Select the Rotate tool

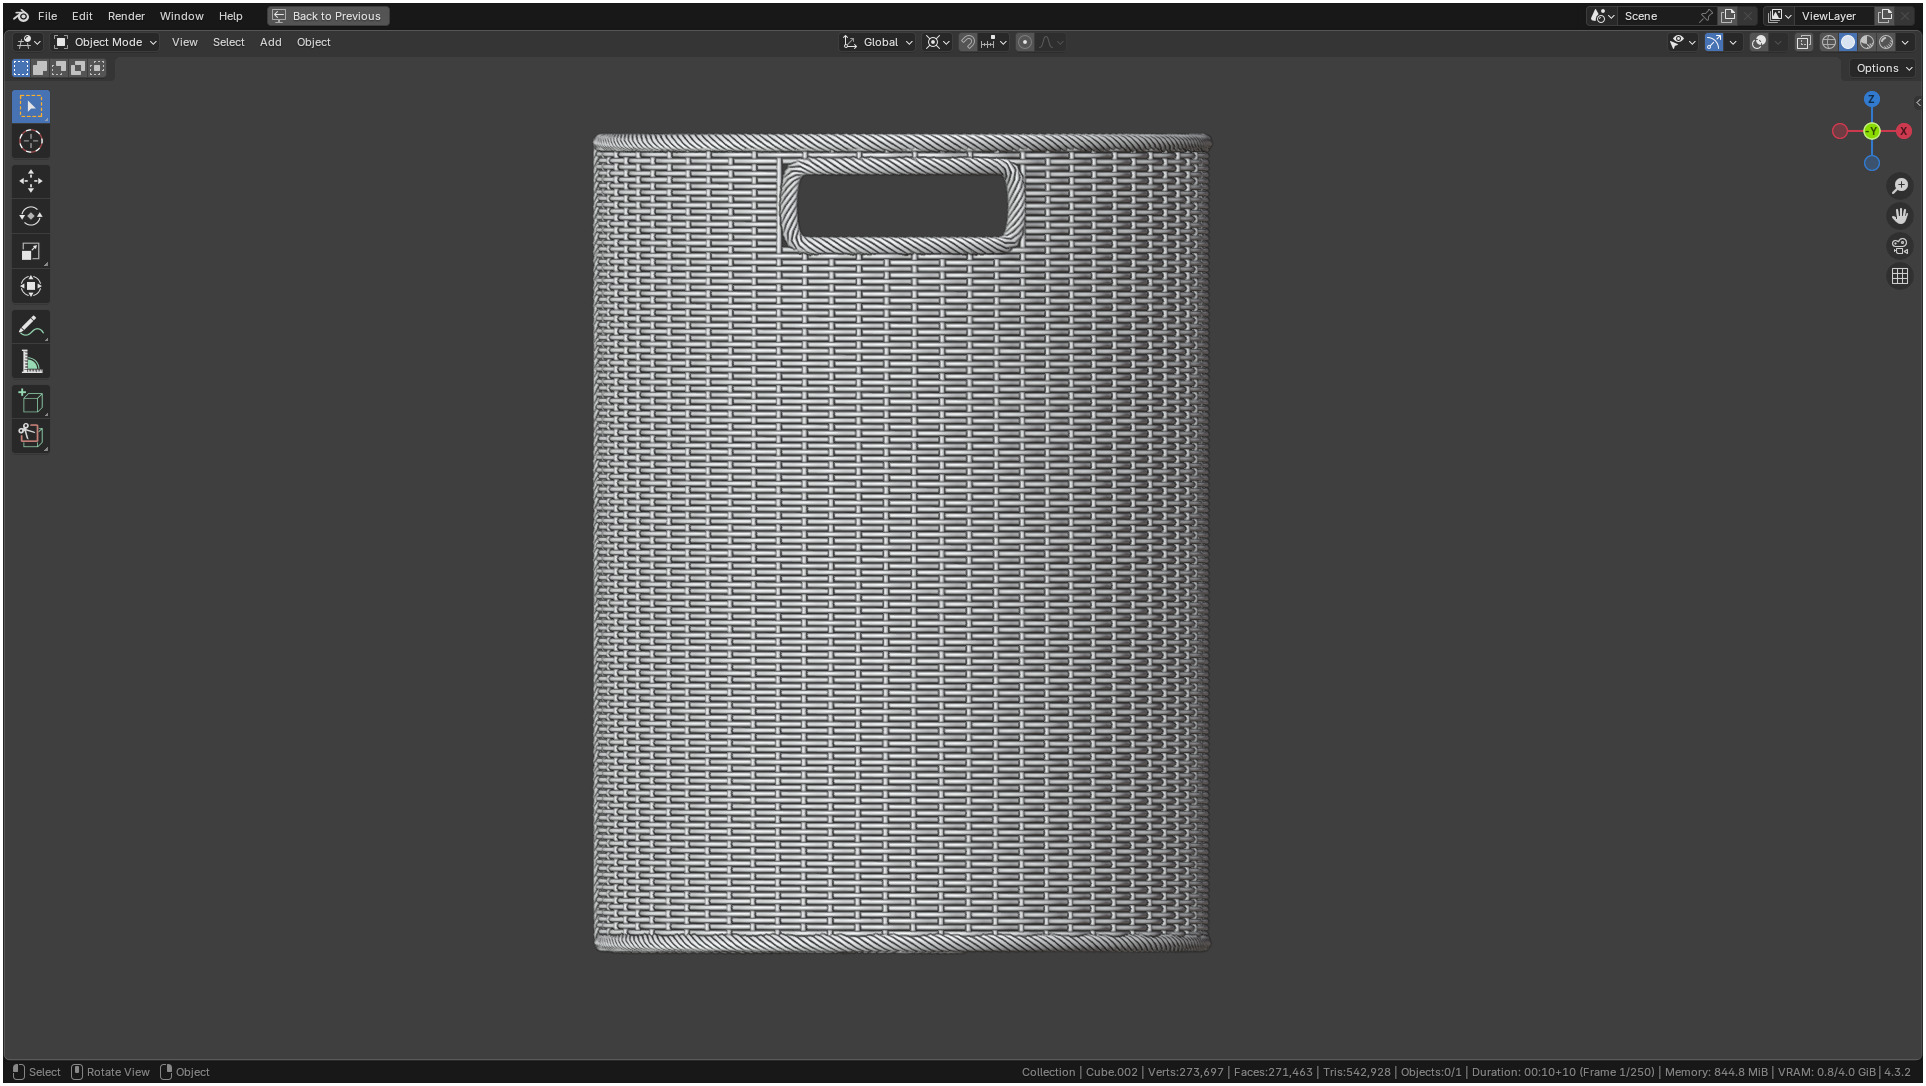pyautogui.click(x=31, y=216)
